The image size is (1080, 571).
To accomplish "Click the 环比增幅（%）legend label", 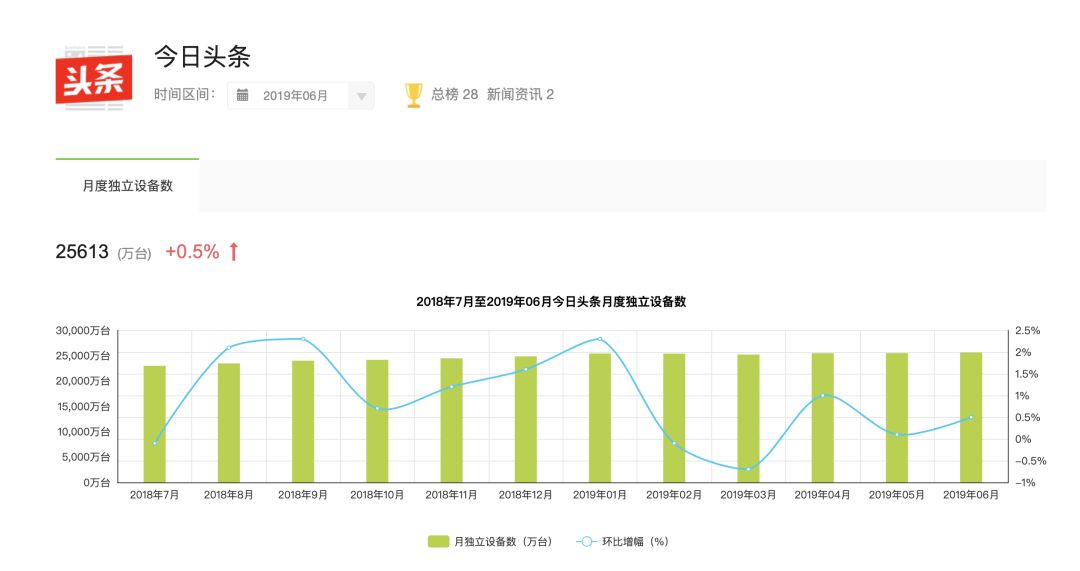I will click(635, 541).
